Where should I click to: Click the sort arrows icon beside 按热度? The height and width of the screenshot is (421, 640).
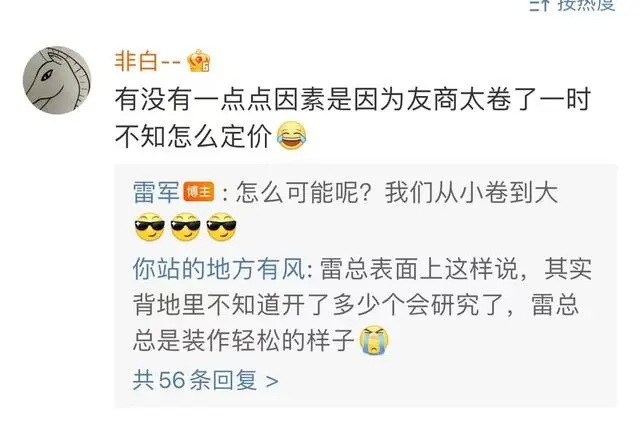click(541, 5)
